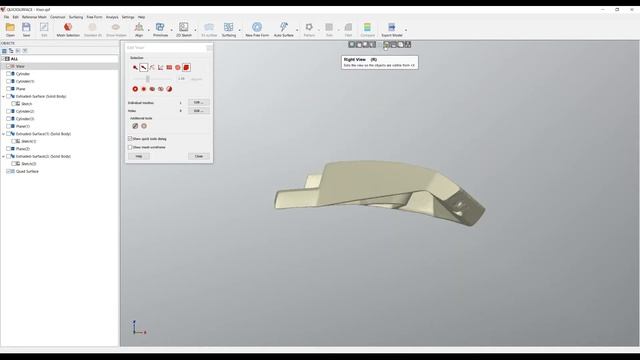The image size is (640, 360).
Task: Open the Reference Mesh menu
Action: click(x=34, y=17)
